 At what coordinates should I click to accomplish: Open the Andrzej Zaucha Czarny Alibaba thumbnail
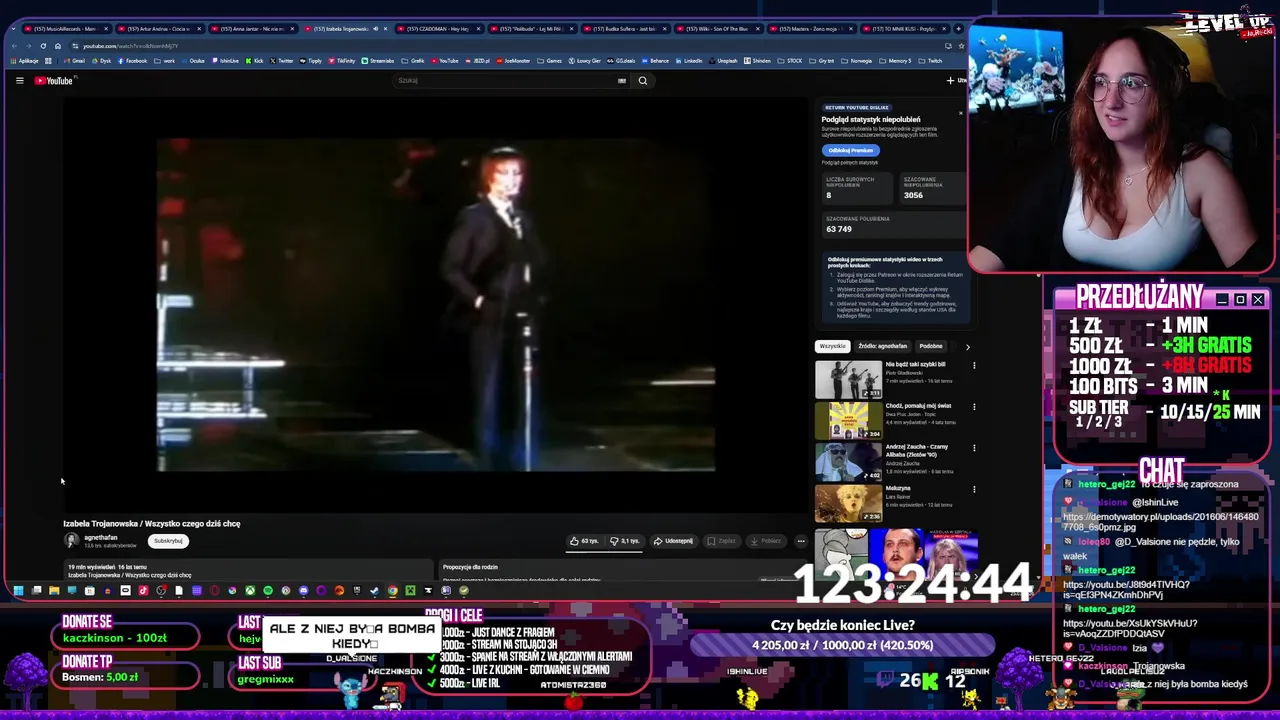tap(848, 462)
